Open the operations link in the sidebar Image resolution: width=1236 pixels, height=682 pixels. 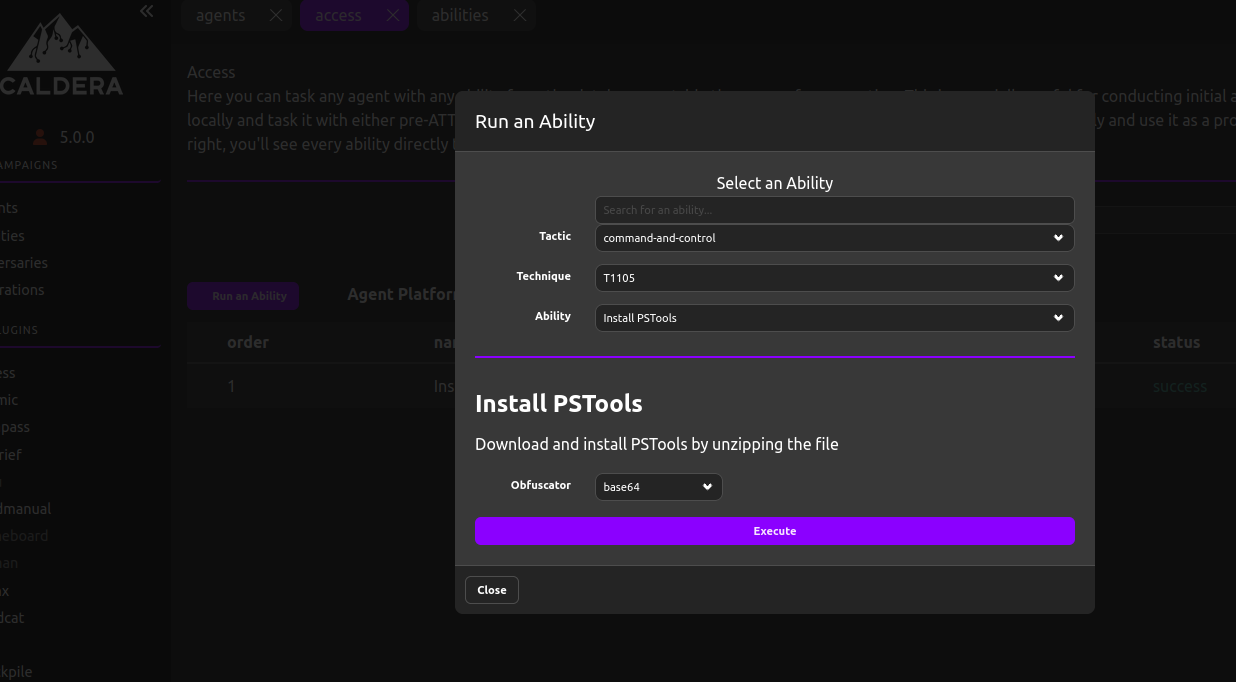(20, 290)
